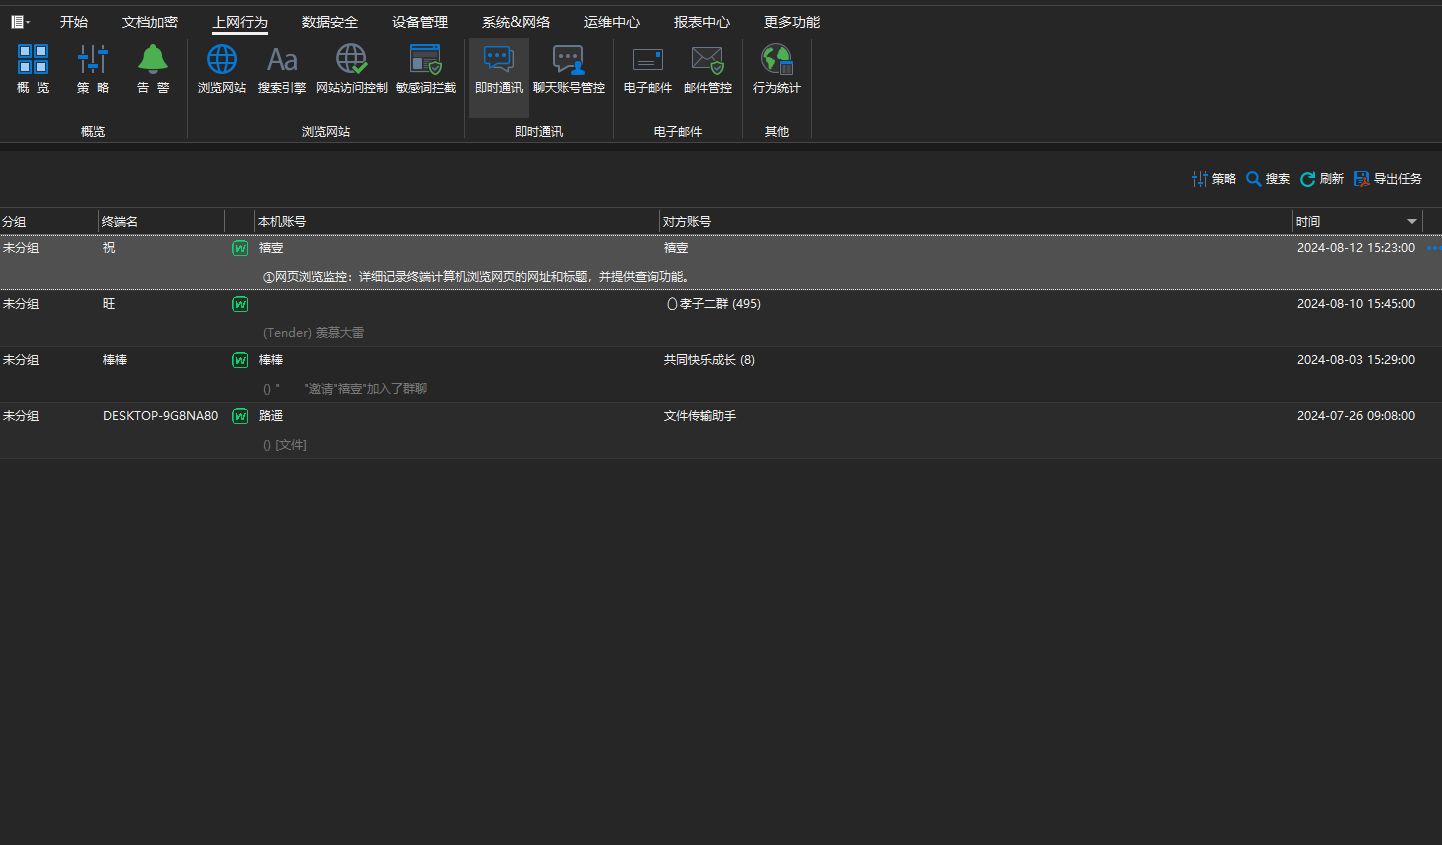Click timestamp 2024-08-10 15:45:00
The height and width of the screenshot is (845, 1442).
pyautogui.click(x=1356, y=304)
